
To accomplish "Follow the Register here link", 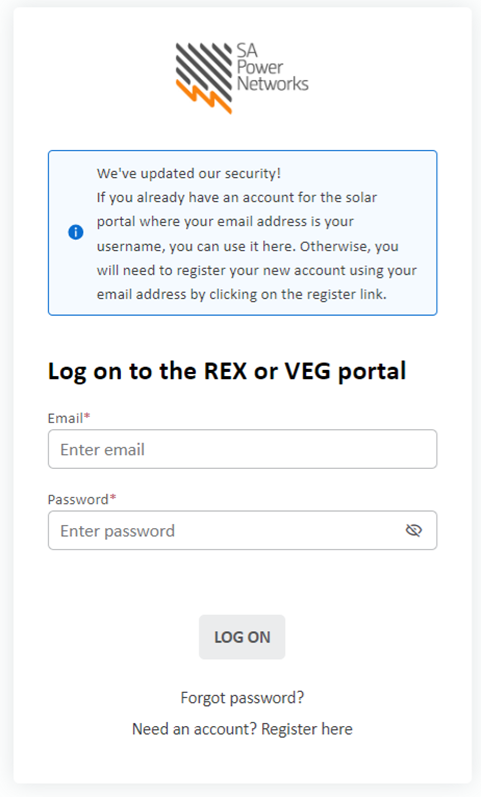I will pos(307,729).
